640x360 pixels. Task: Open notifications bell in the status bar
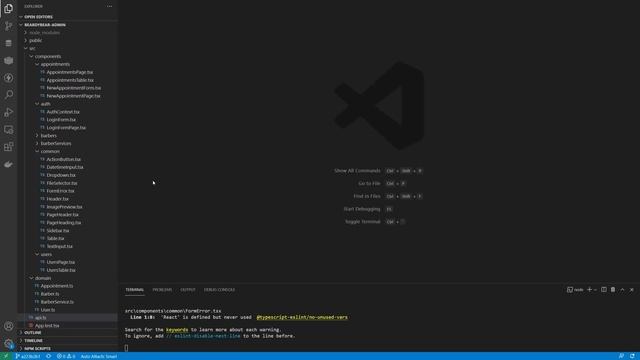[x=632, y=356]
